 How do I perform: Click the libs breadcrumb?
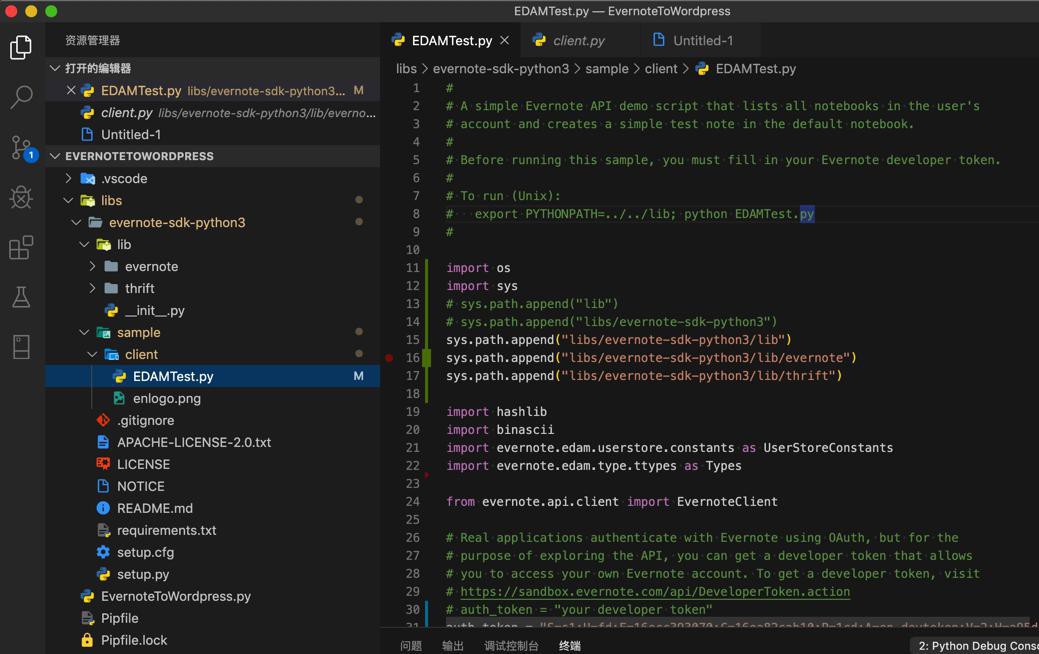click(x=406, y=69)
